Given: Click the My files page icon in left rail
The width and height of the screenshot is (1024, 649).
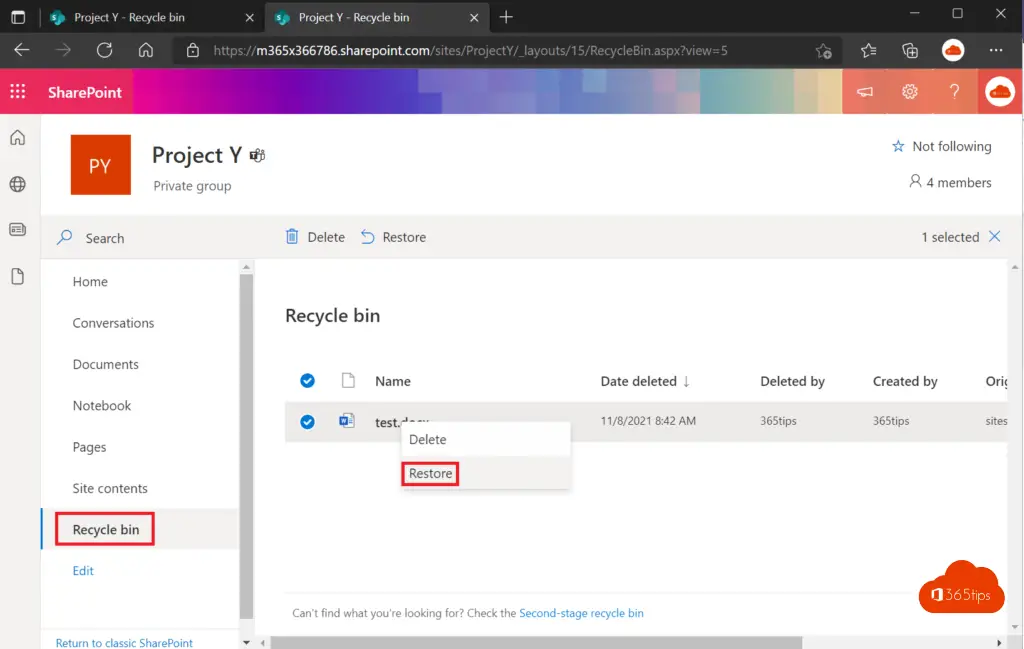Looking at the screenshot, I should pyautogui.click(x=17, y=277).
